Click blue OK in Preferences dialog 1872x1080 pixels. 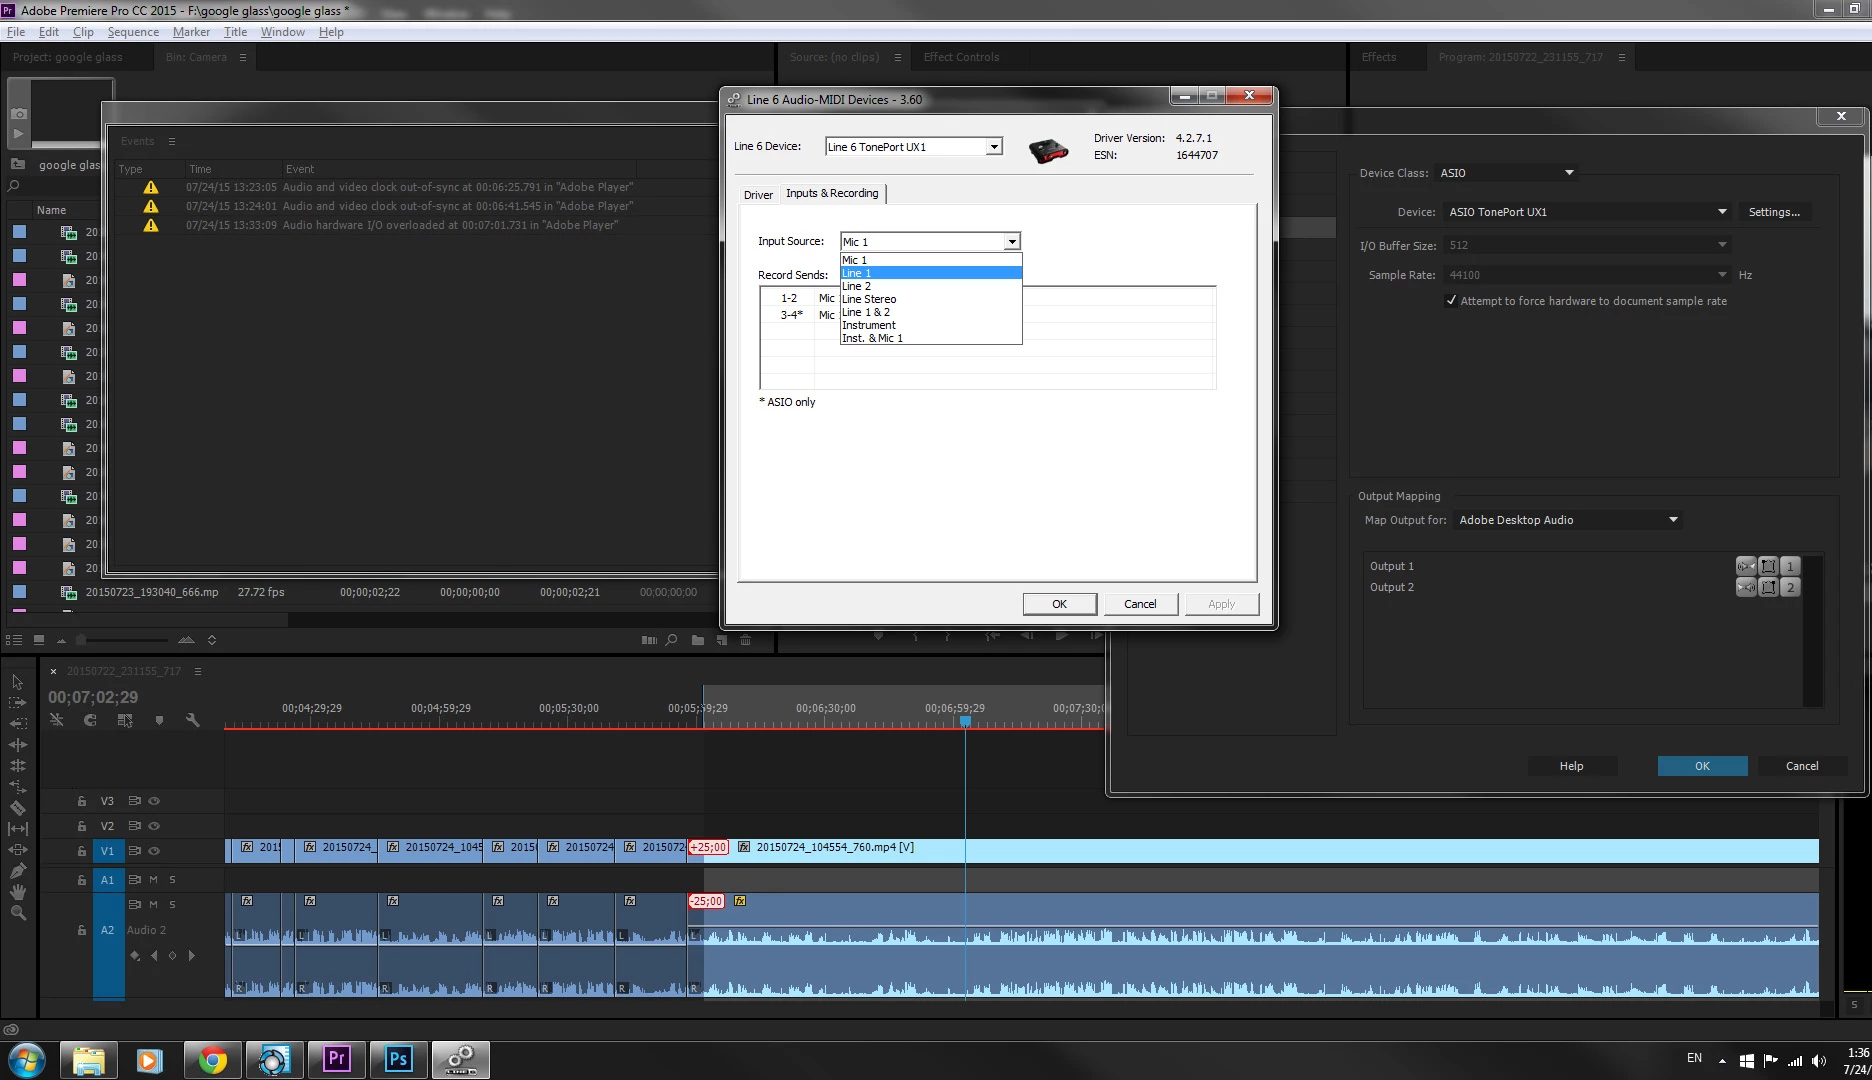coord(1702,766)
